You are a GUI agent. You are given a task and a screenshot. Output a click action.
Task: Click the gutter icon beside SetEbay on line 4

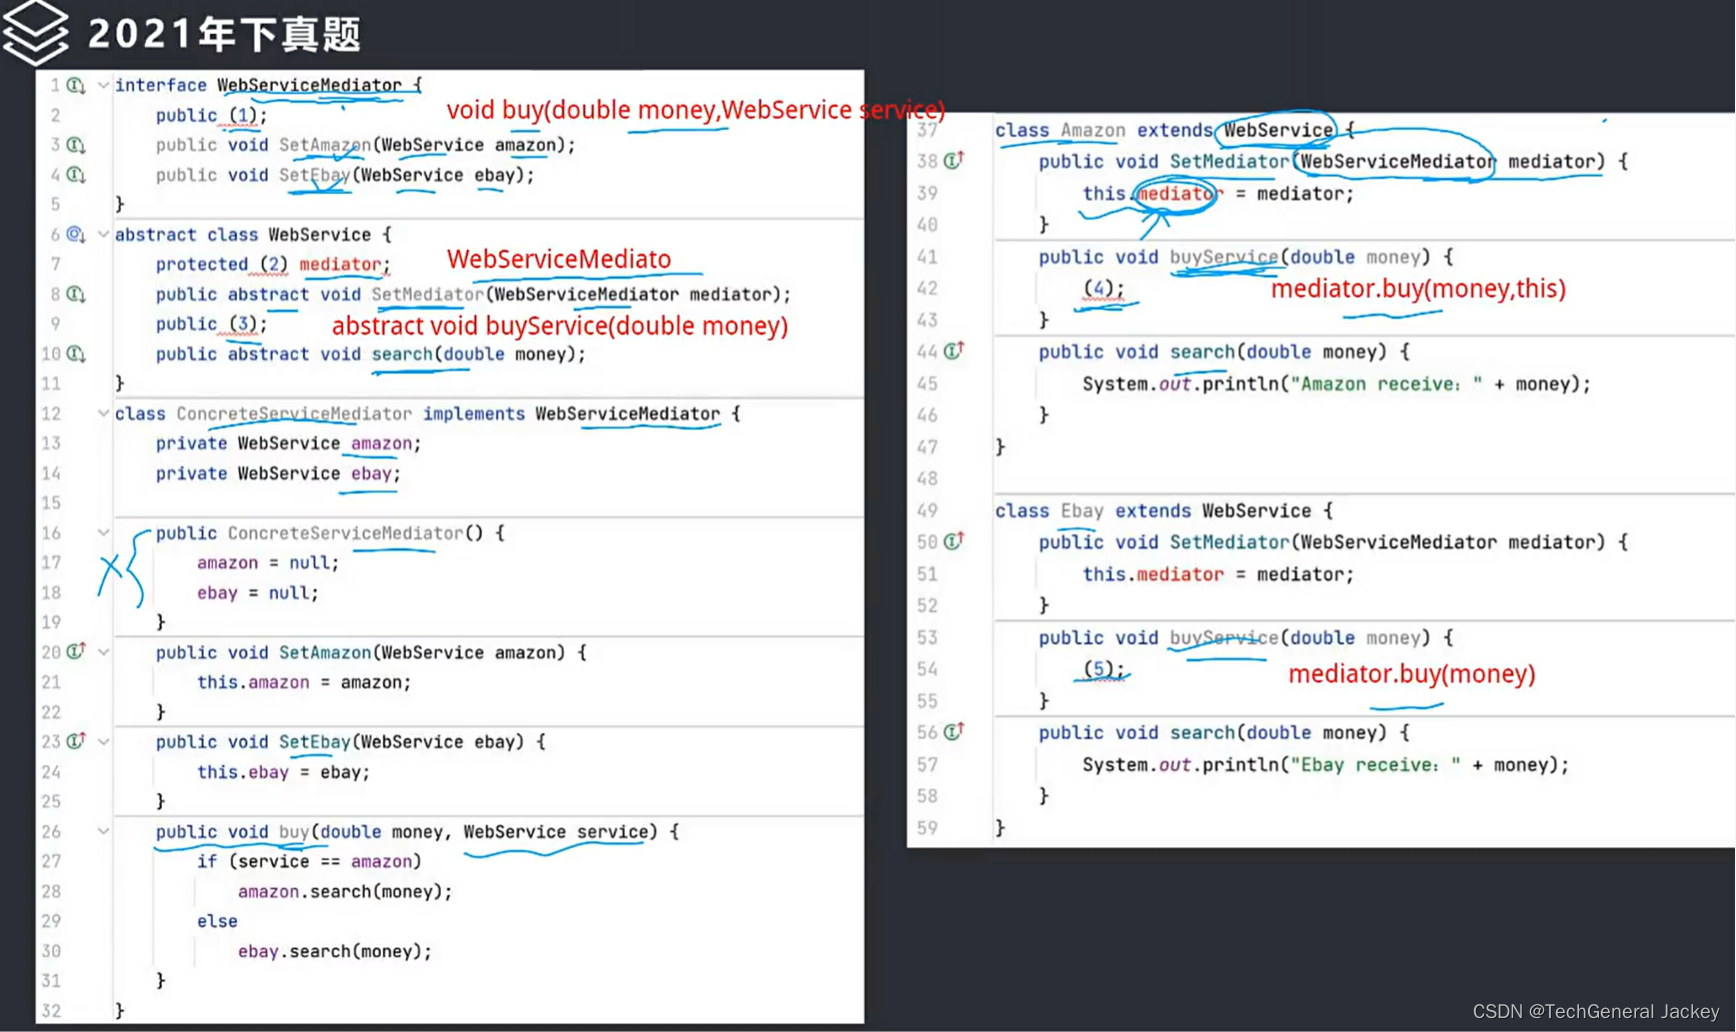click(x=76, y=175)
